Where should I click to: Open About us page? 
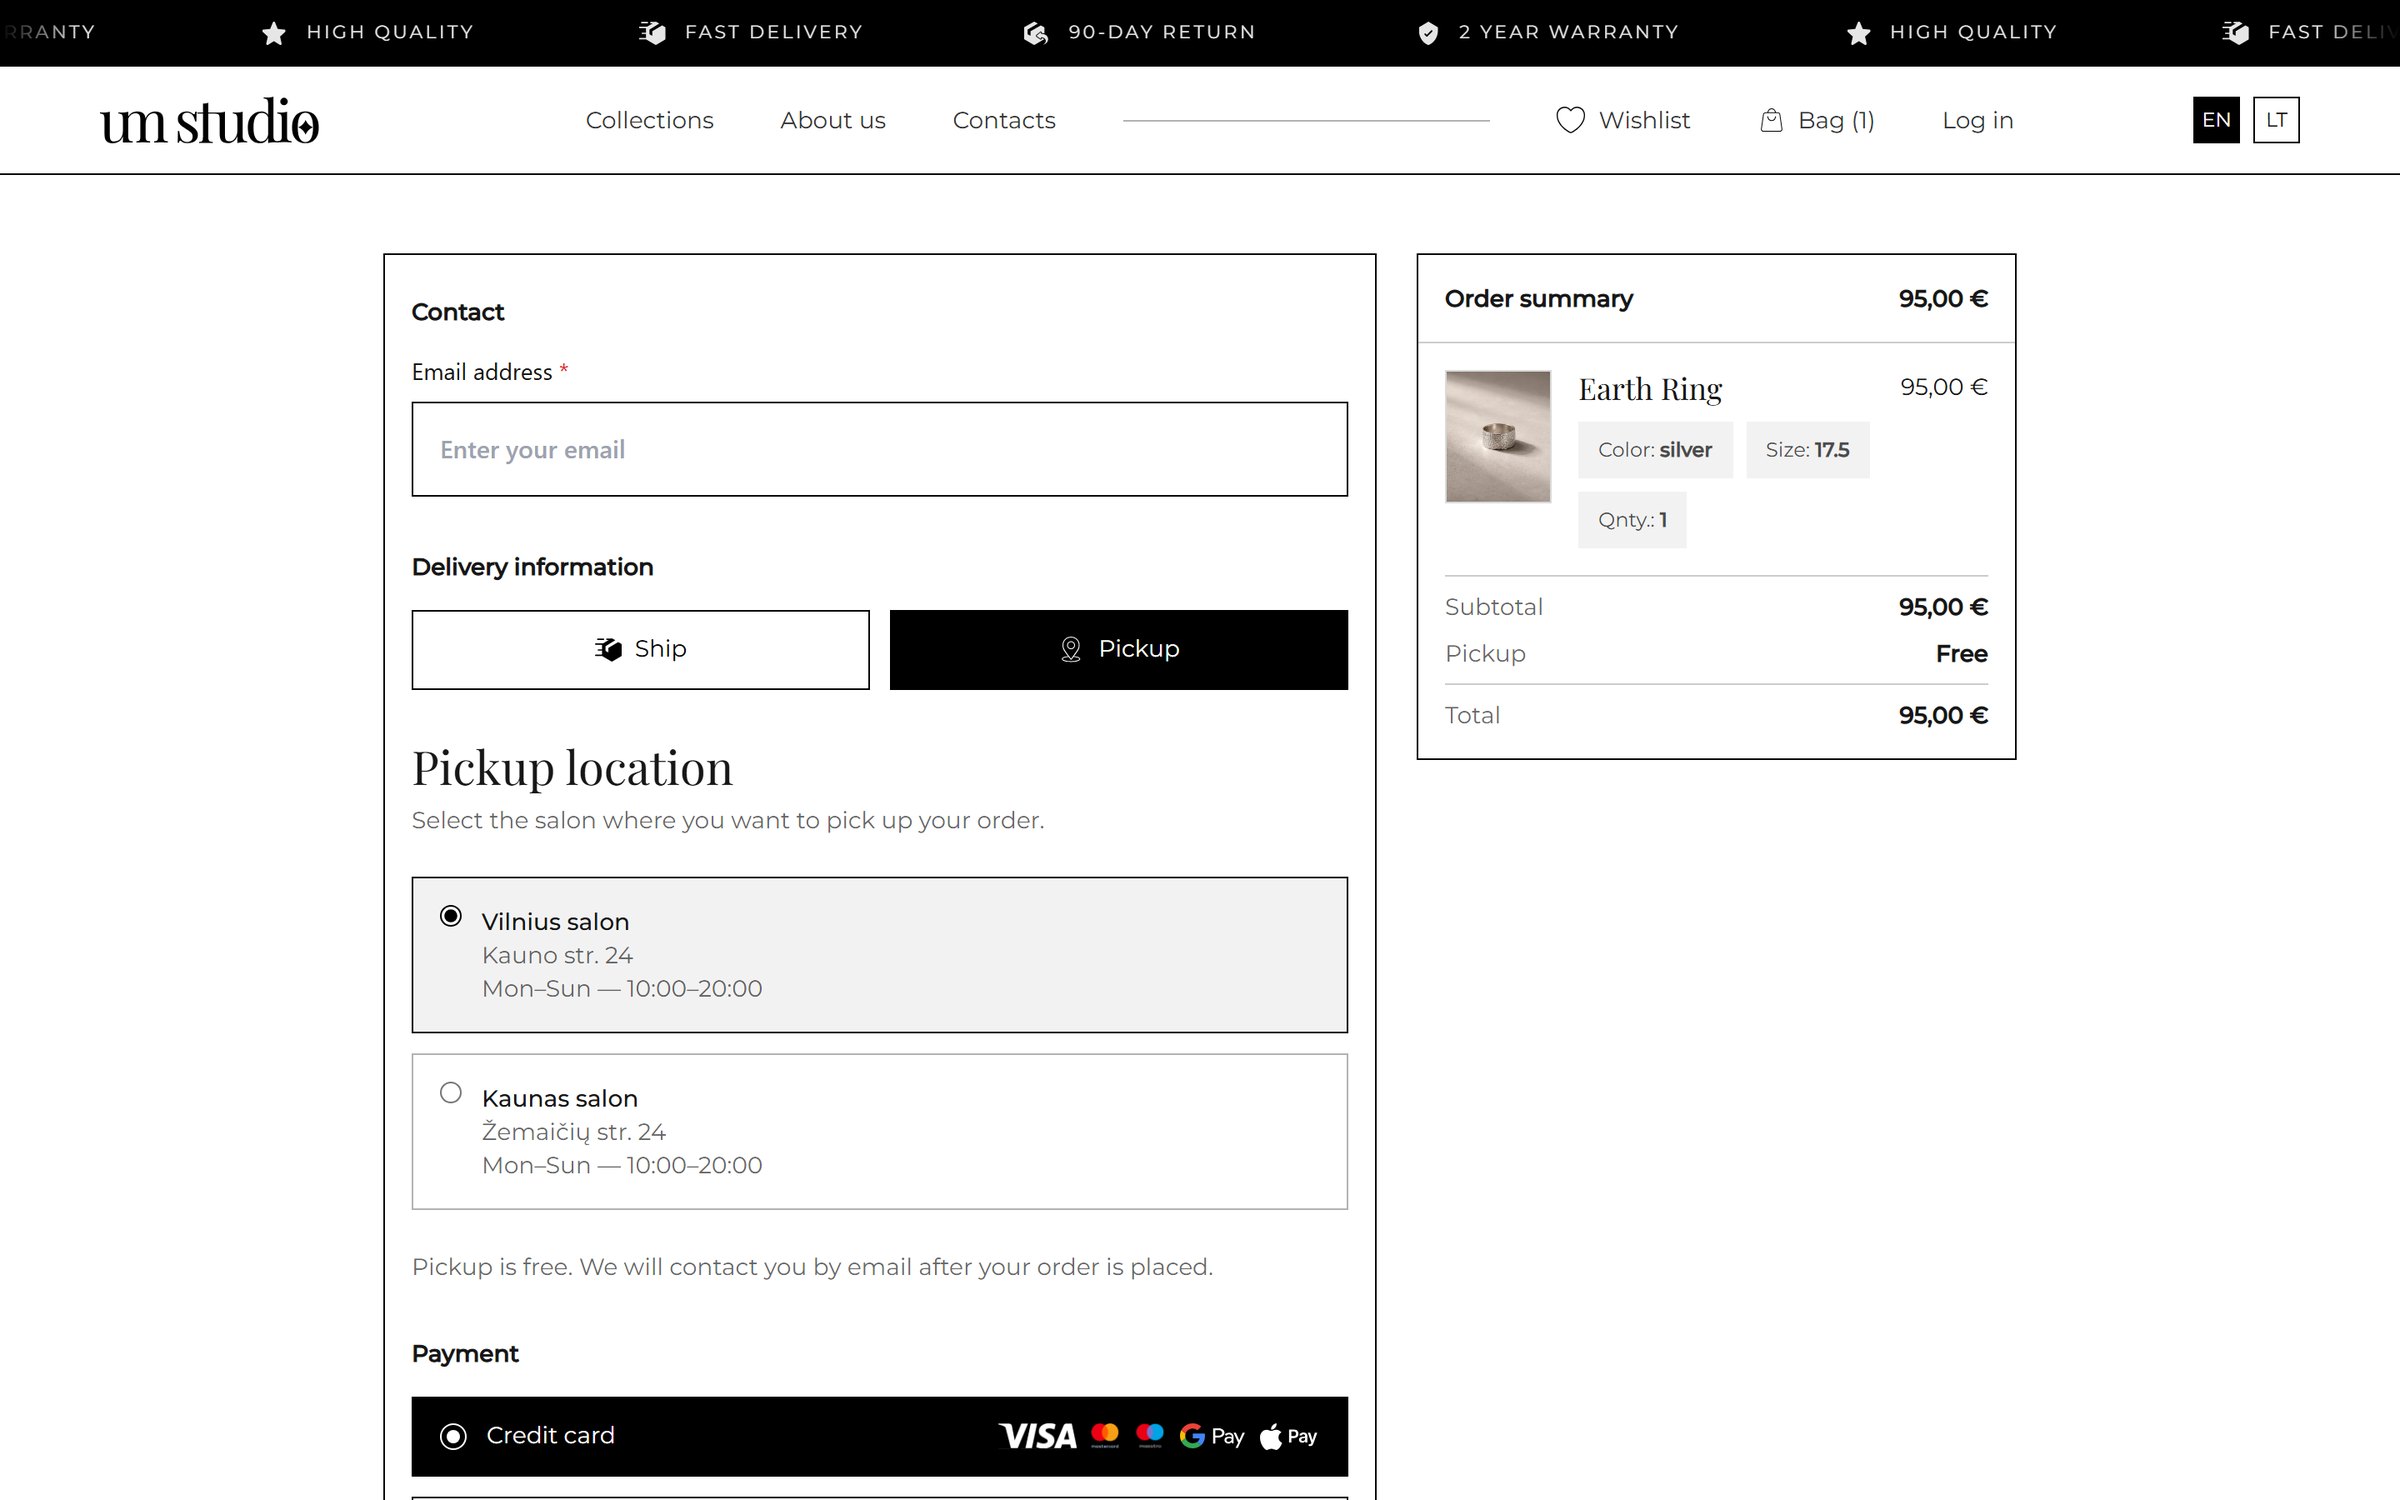pos(833,120)
